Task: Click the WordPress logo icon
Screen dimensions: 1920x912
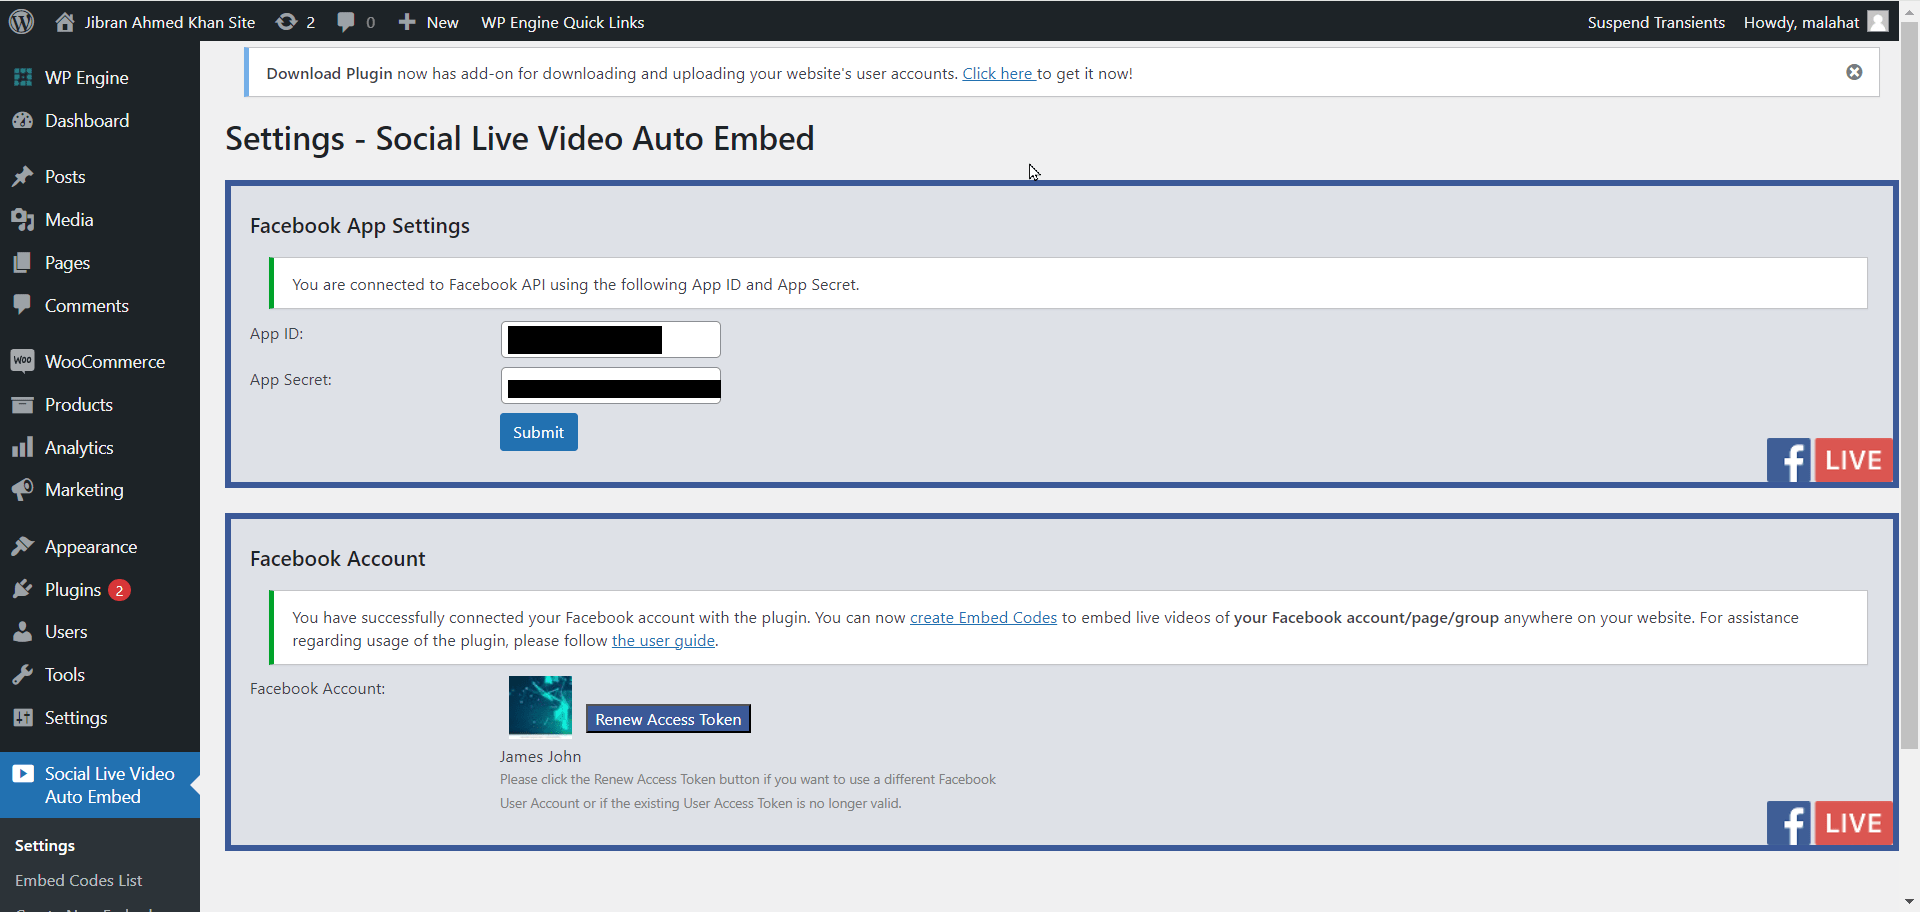Action: (21, 21)
